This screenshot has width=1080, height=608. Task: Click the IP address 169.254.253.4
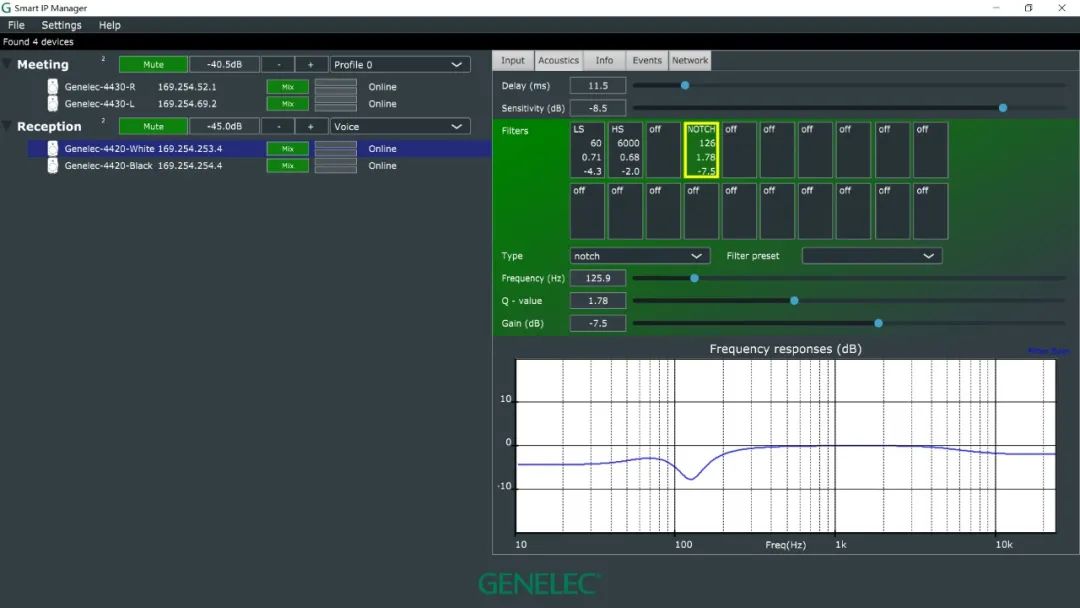tap(190, 148)
